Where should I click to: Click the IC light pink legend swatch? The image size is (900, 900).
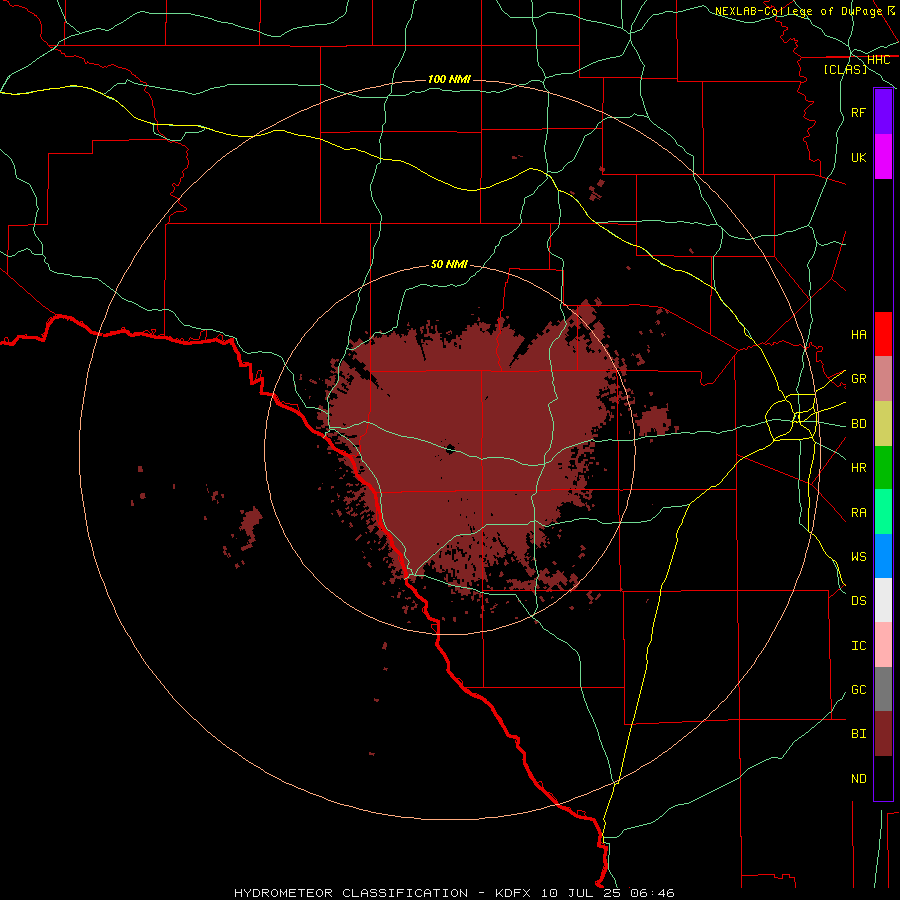(883, 645)
